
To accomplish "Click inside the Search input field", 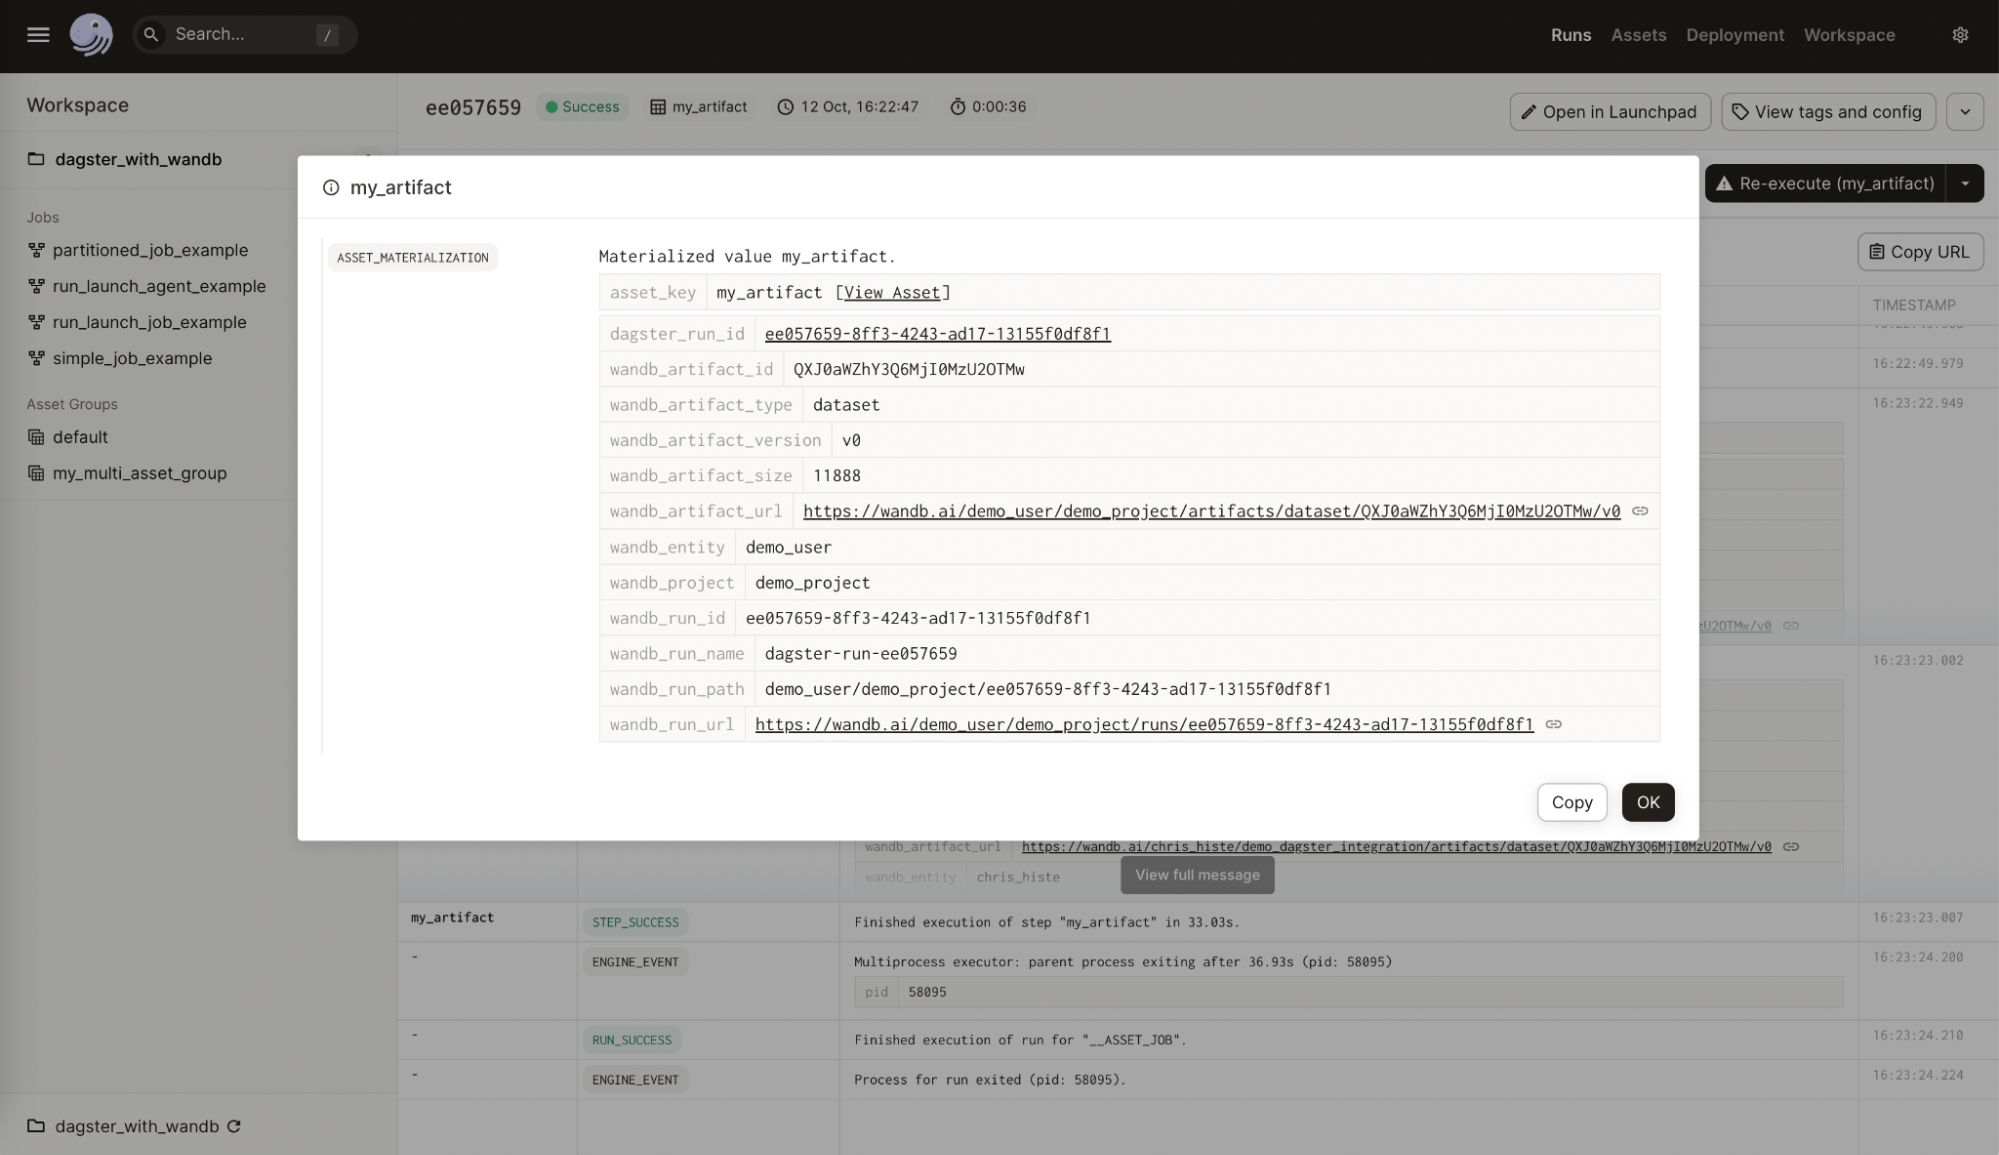I will [x=240, y=34].
